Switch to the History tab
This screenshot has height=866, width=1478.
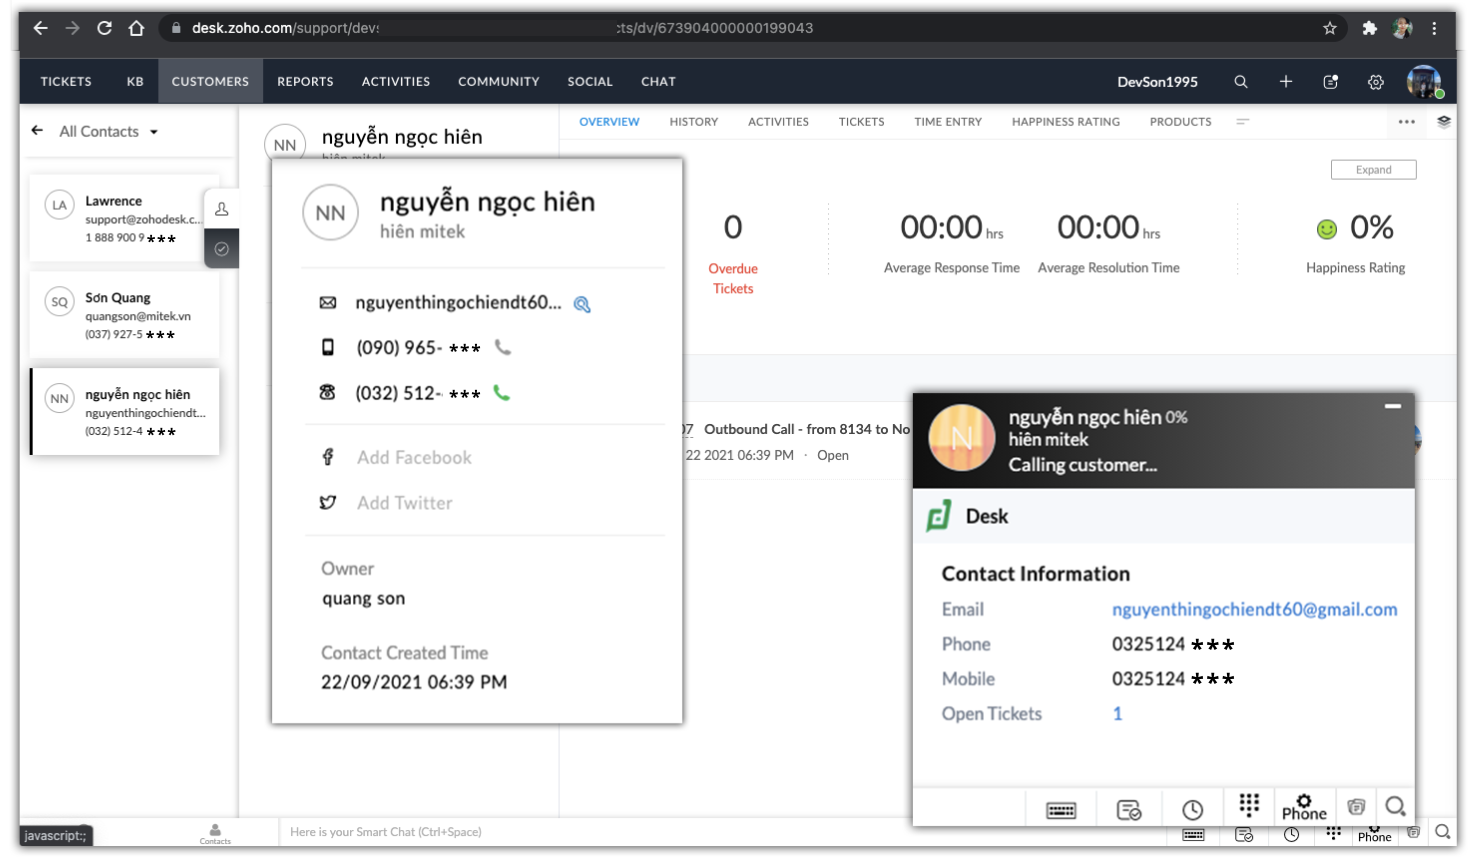[x=693, y=122]
